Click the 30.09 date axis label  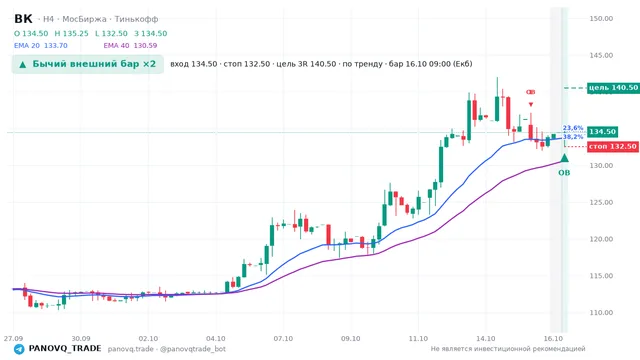(81, 339)
